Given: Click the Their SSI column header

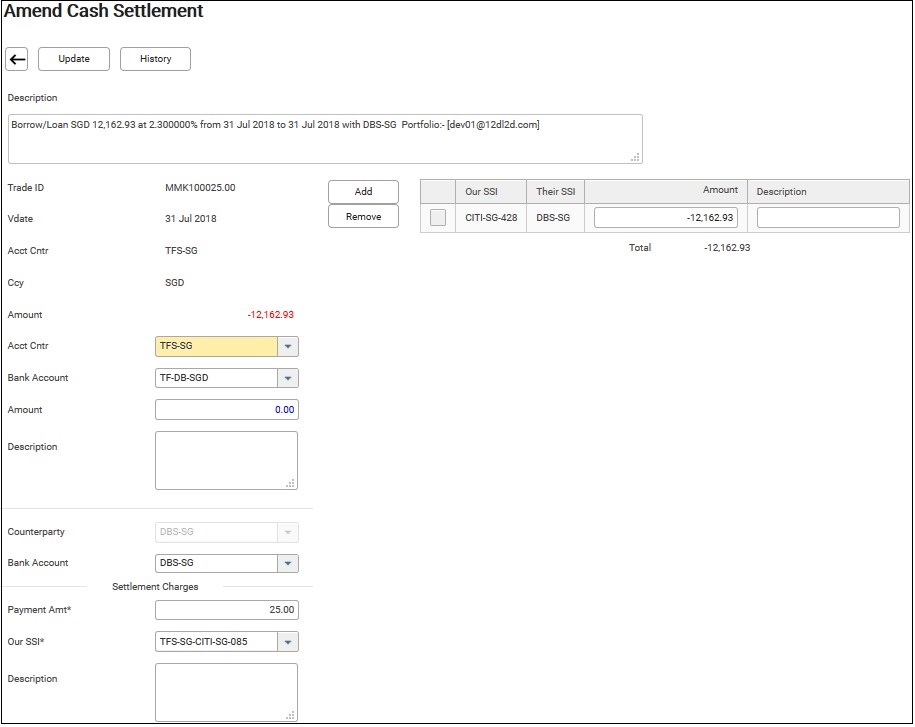Looking at the screenshot, I should pyautogui.click(x=555, y=191).
